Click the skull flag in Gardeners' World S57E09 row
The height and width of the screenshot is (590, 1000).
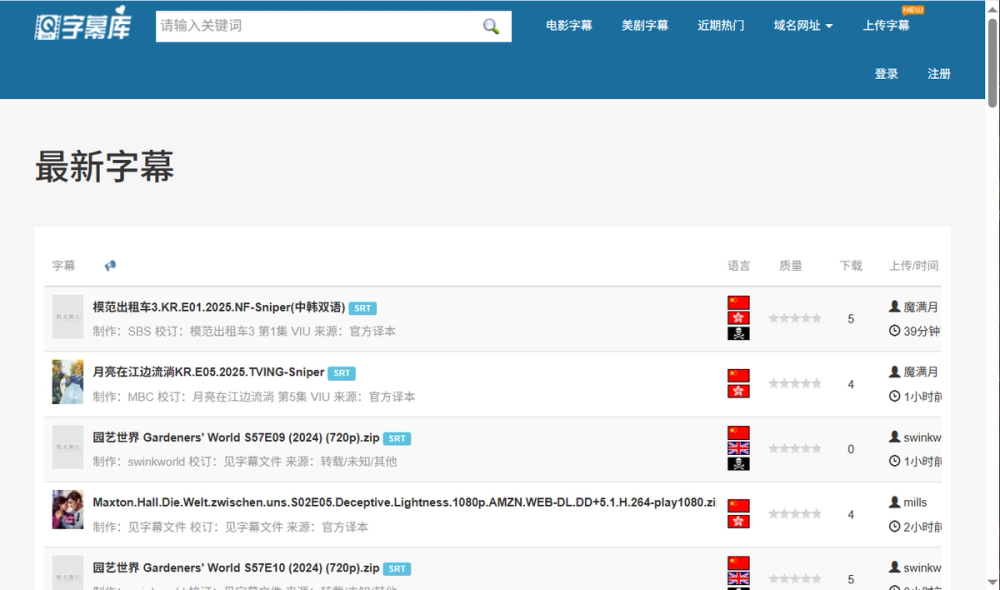[739, 464]
